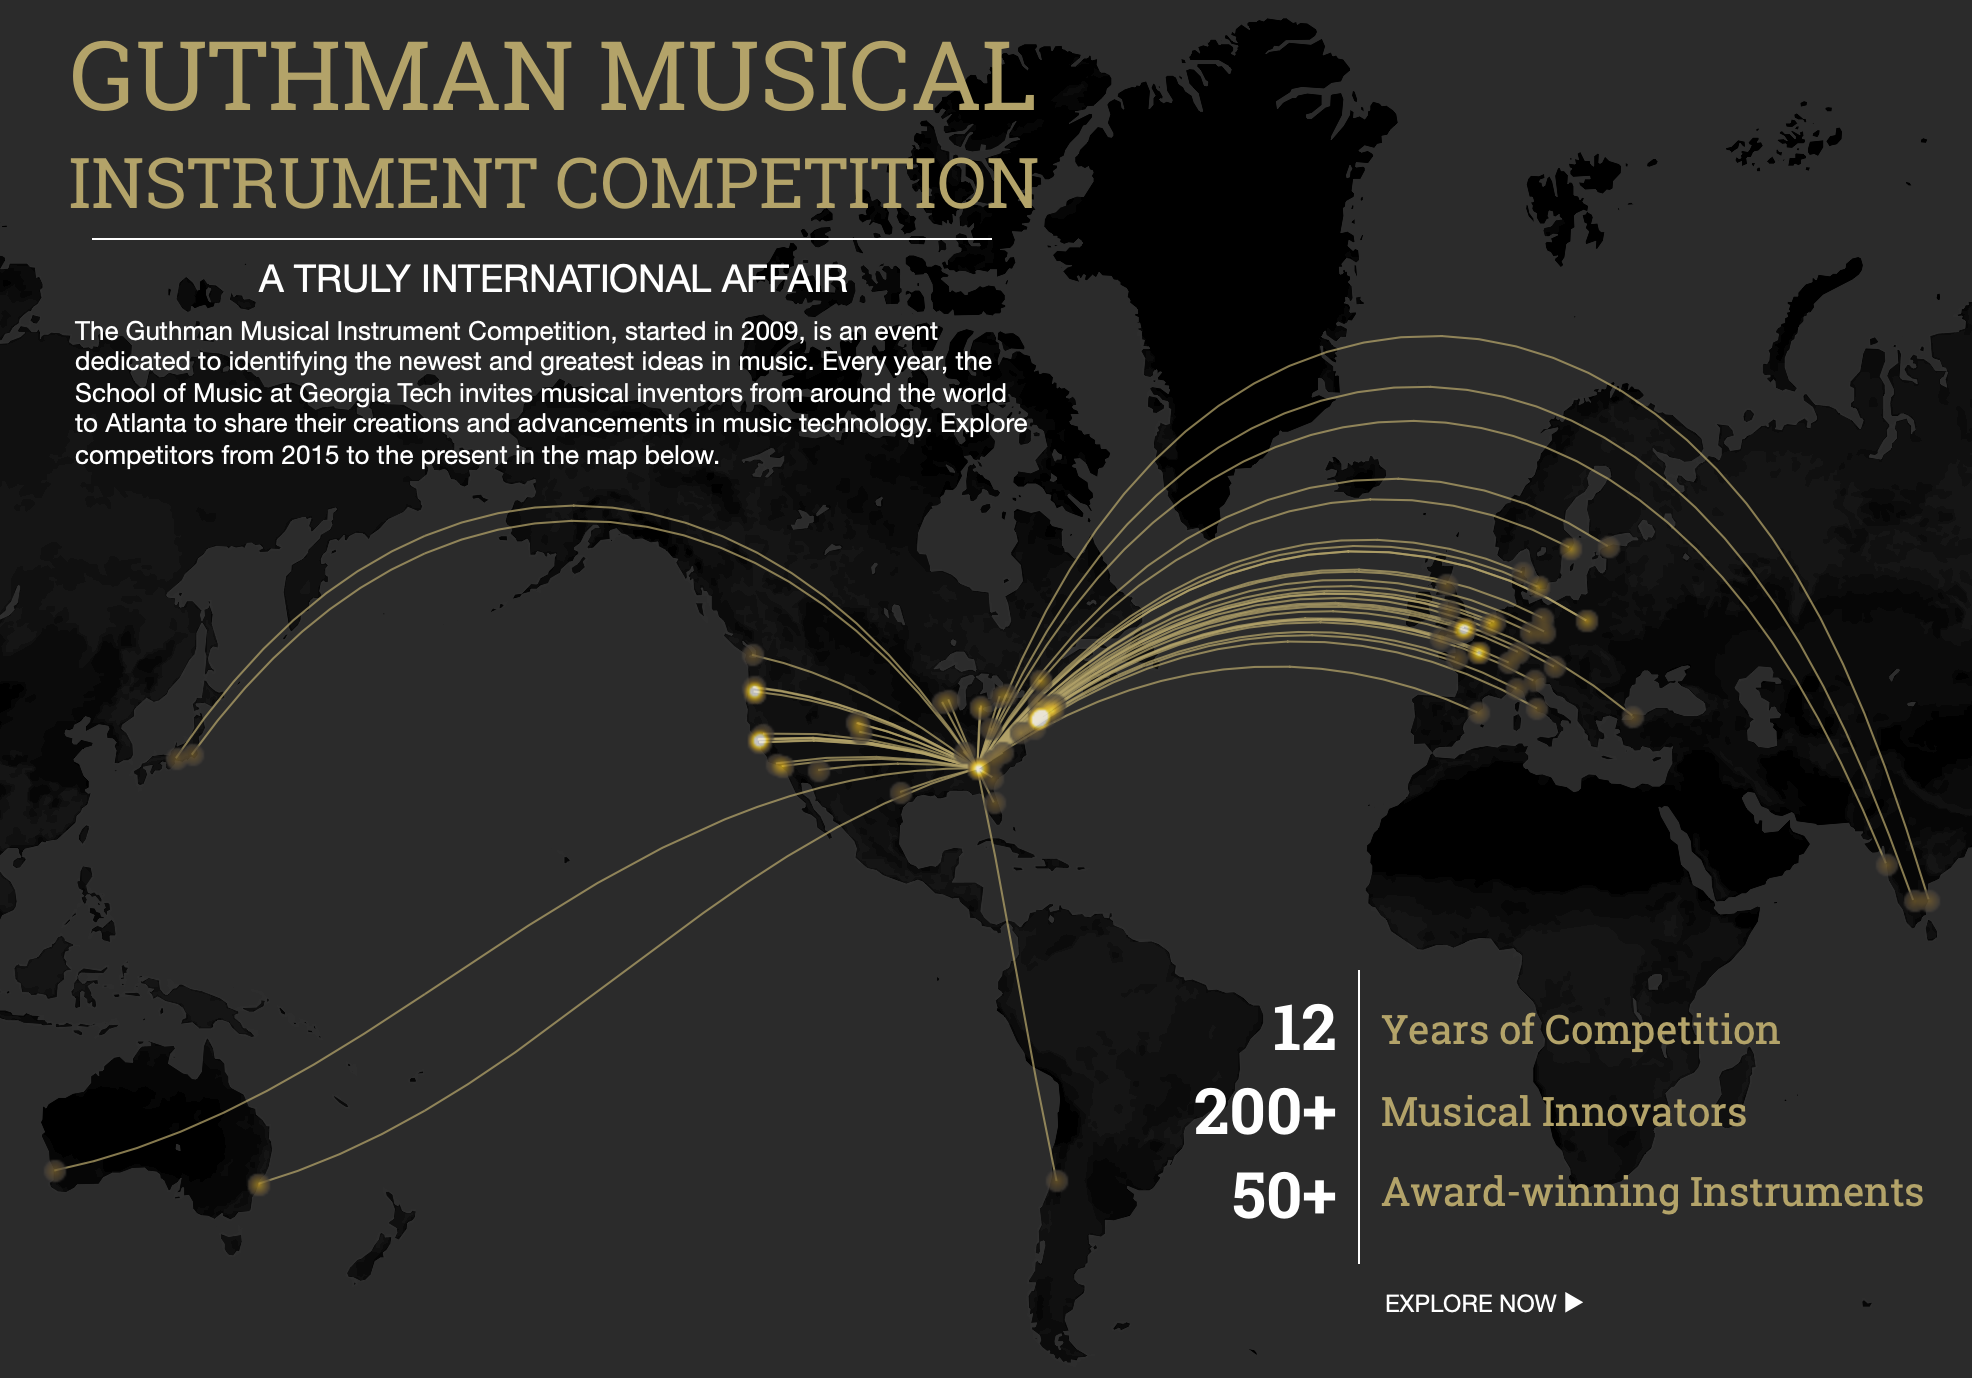The width and height of the screenshot is (1972, 1378).
Task: Click the 200+ statistic
Action: click(x=1265, y=1112)
